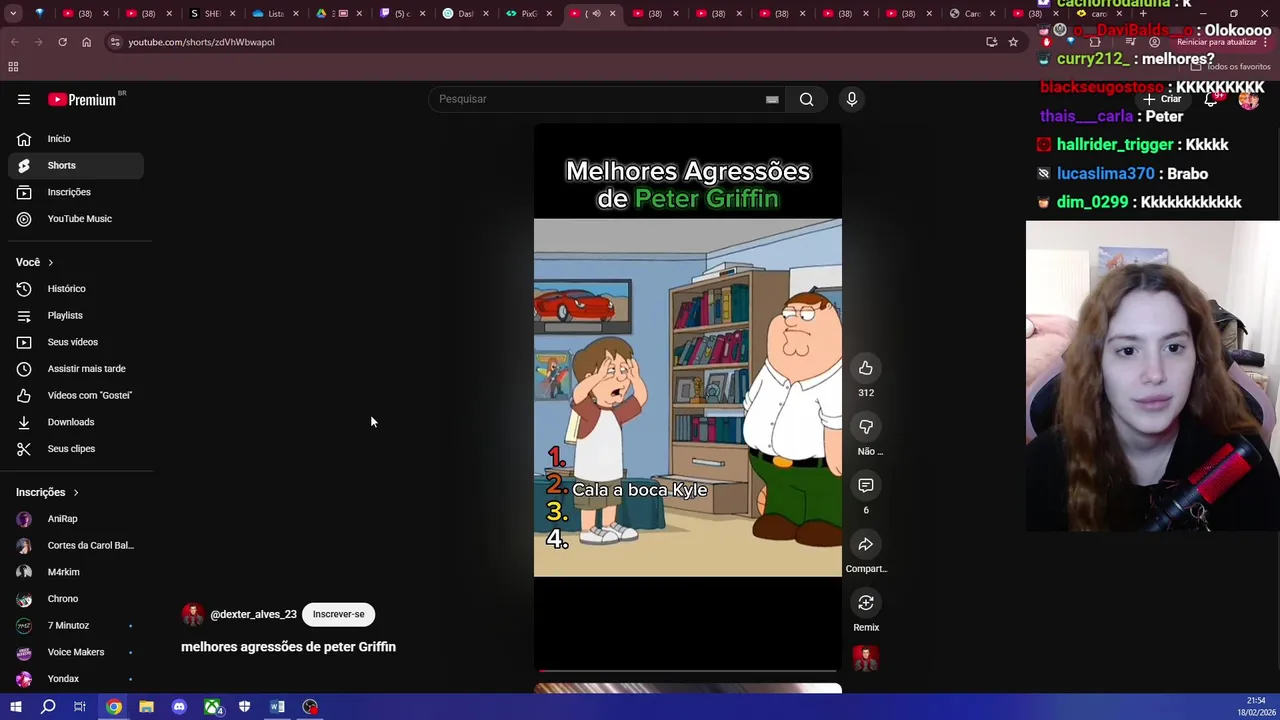Open OBS Studio from taskbar
Viewport: 1280px width, 720px height.
pos(310,707)
